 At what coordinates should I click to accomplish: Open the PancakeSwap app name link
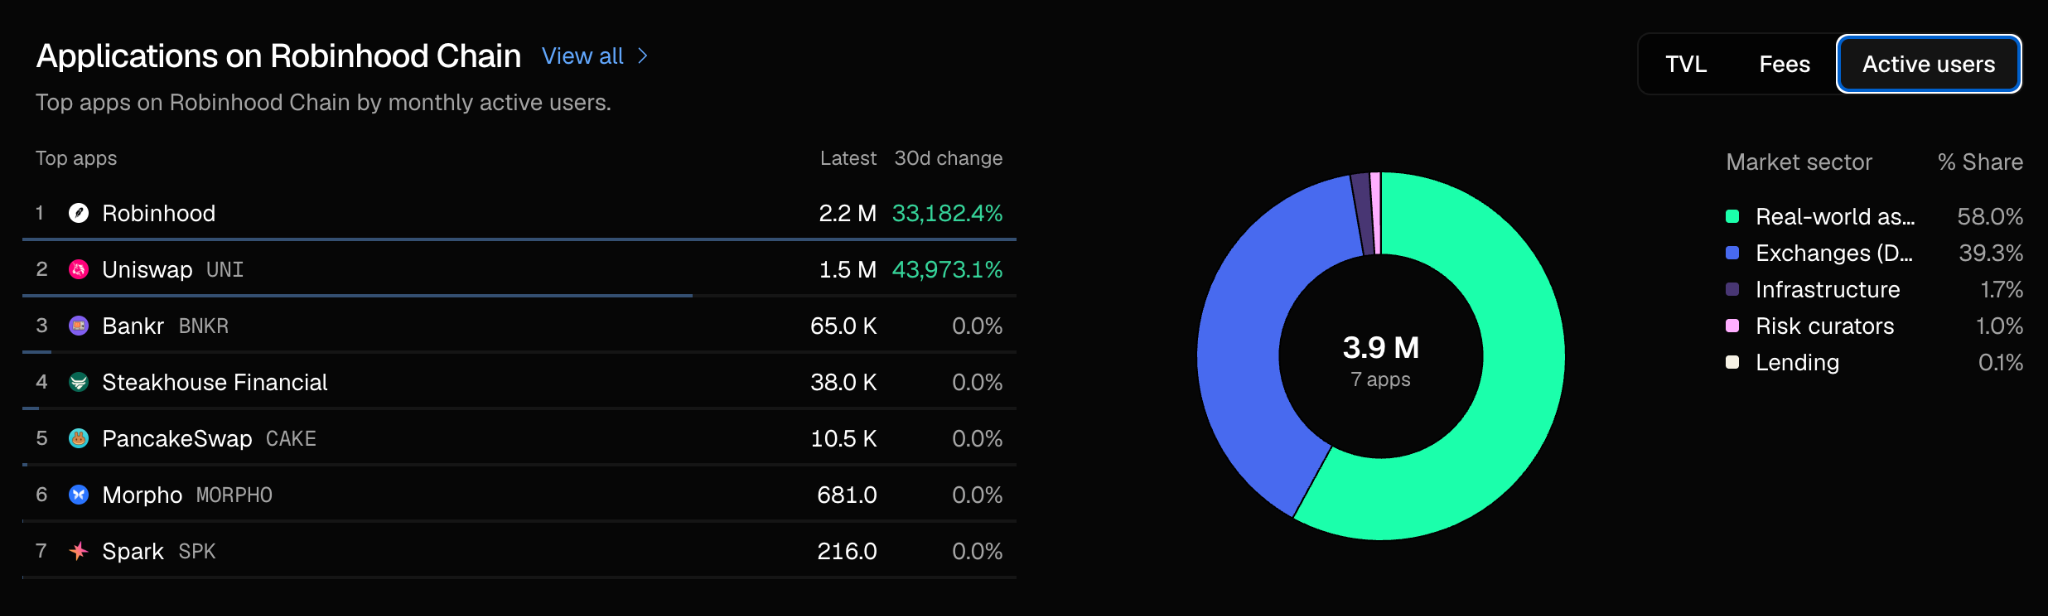(177, 439)
